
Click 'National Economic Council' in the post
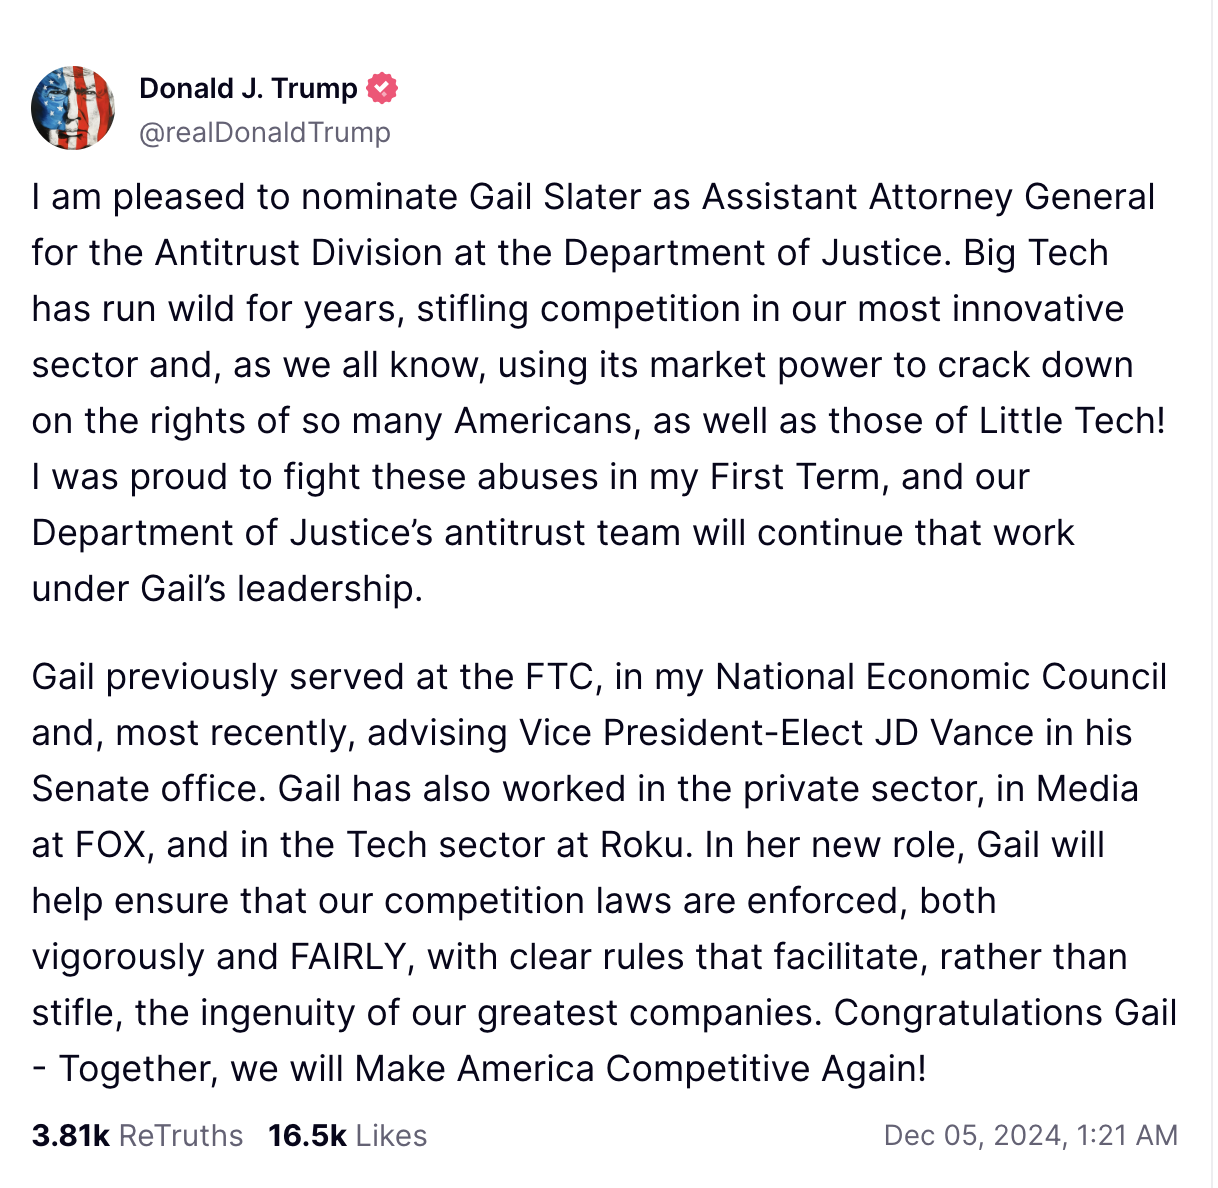(x=941, y=677)
